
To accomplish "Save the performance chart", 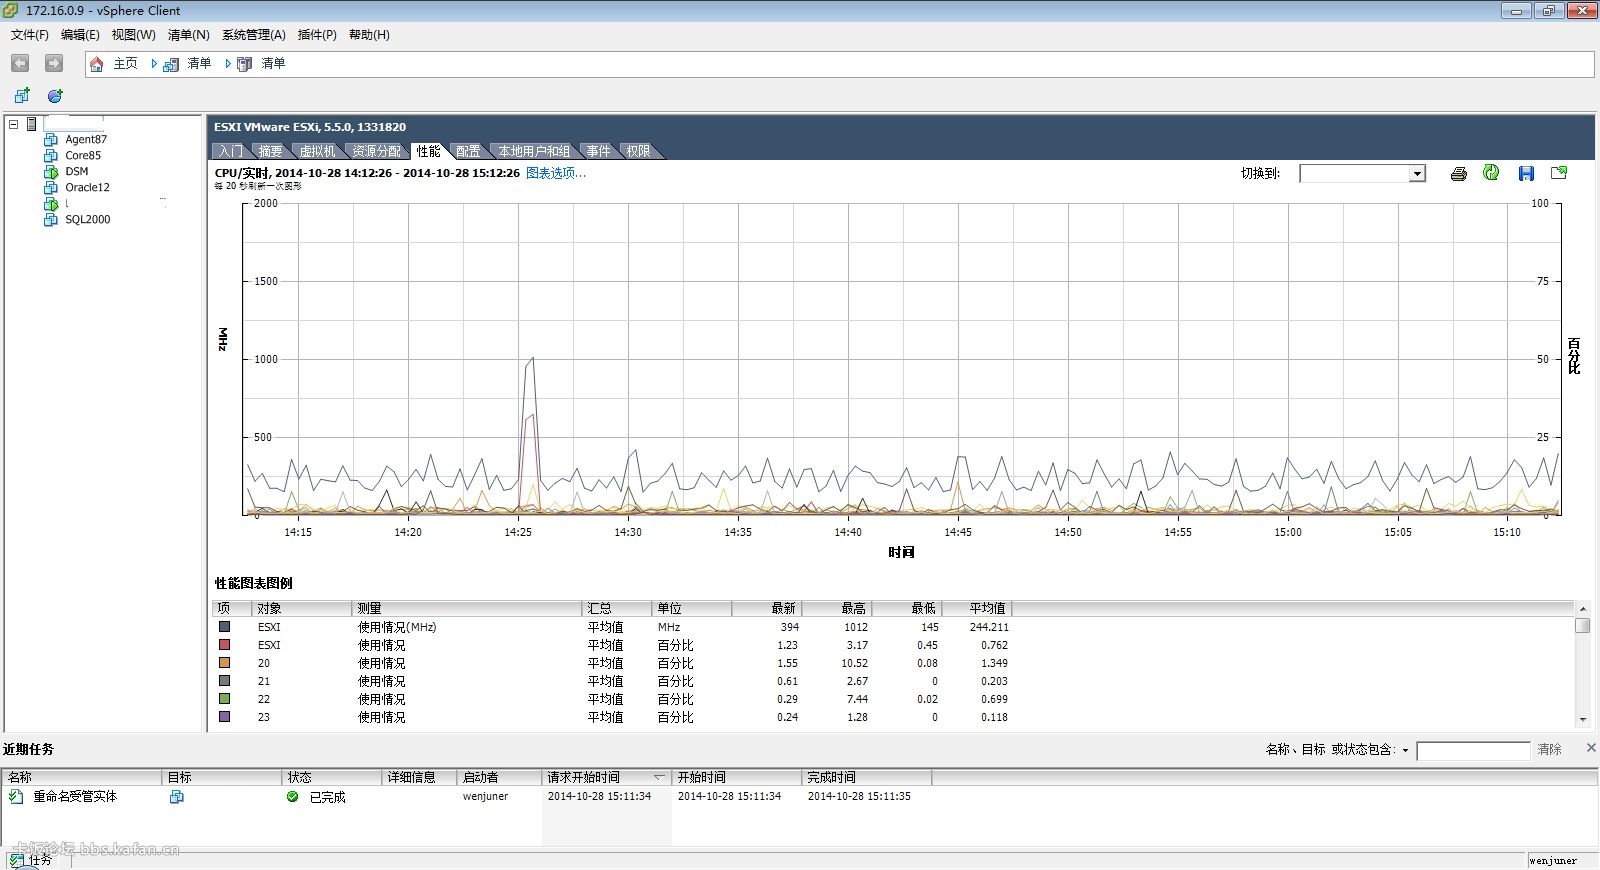I will pos(1526,173).
